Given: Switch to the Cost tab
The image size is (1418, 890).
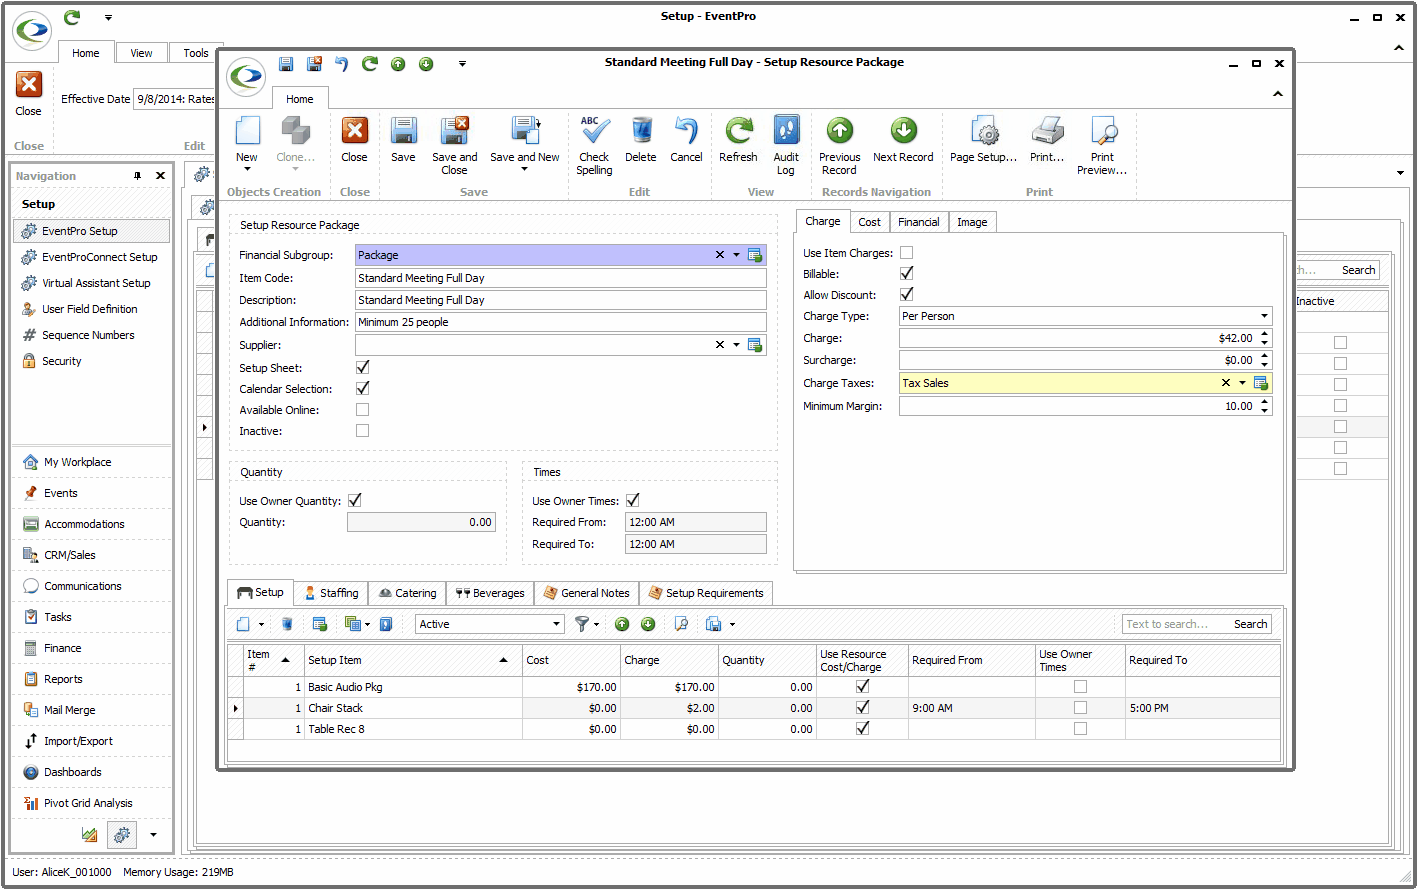Looking at the screenshot, I should [x=870, y=222].
